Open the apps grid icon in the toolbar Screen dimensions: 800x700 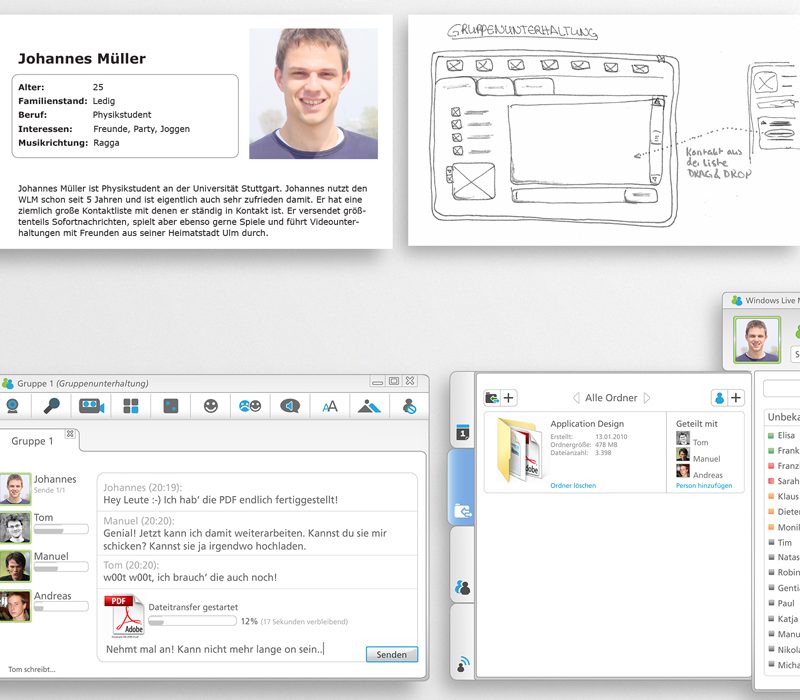tap(130, 404)
